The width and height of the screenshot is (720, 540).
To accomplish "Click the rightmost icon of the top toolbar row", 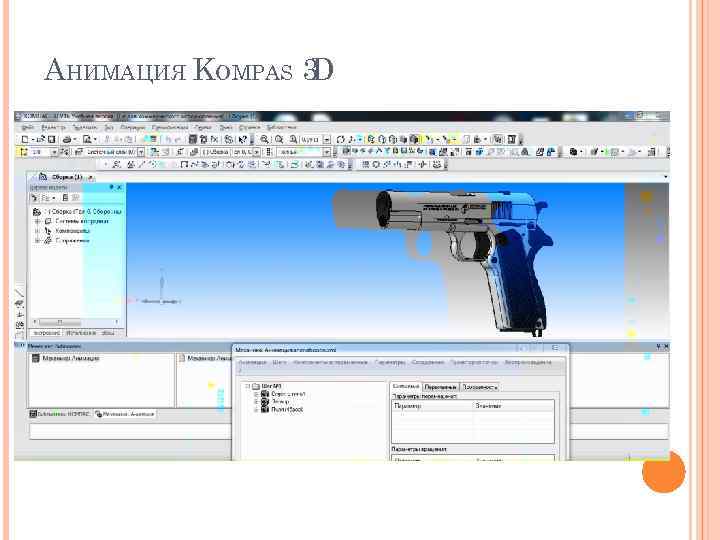I will coord(512,139).
